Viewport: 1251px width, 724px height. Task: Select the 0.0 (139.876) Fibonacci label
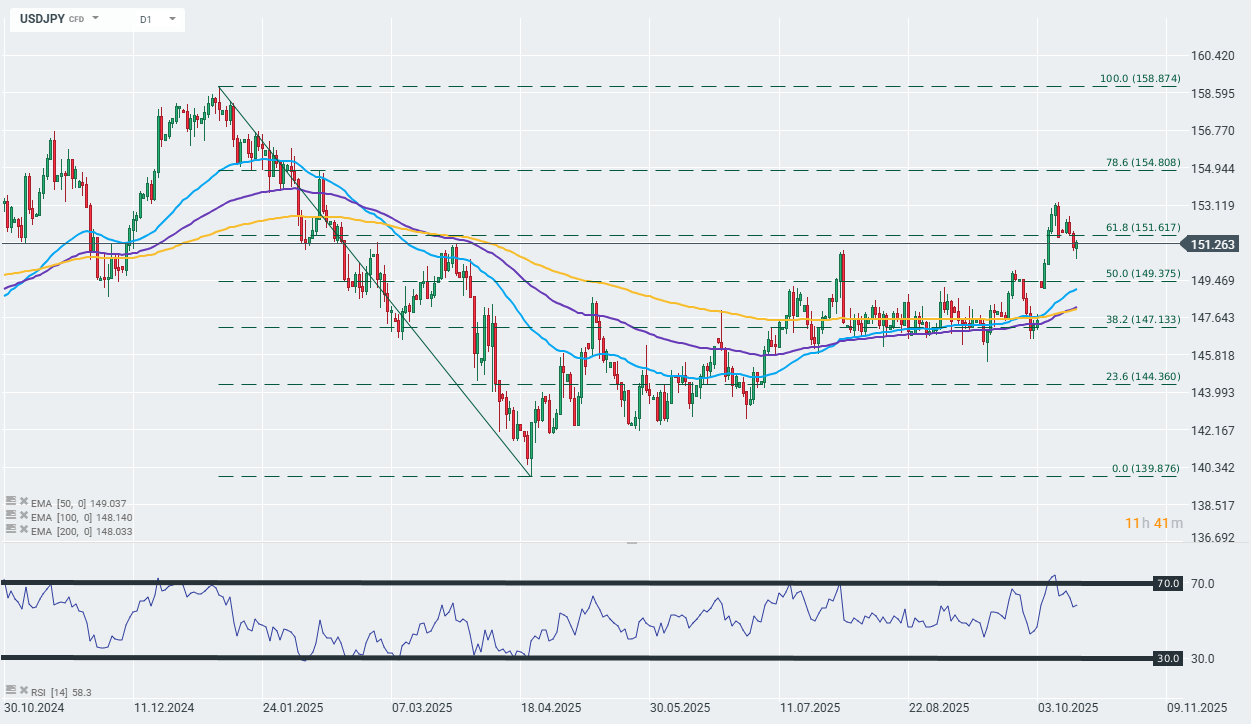1147,469
